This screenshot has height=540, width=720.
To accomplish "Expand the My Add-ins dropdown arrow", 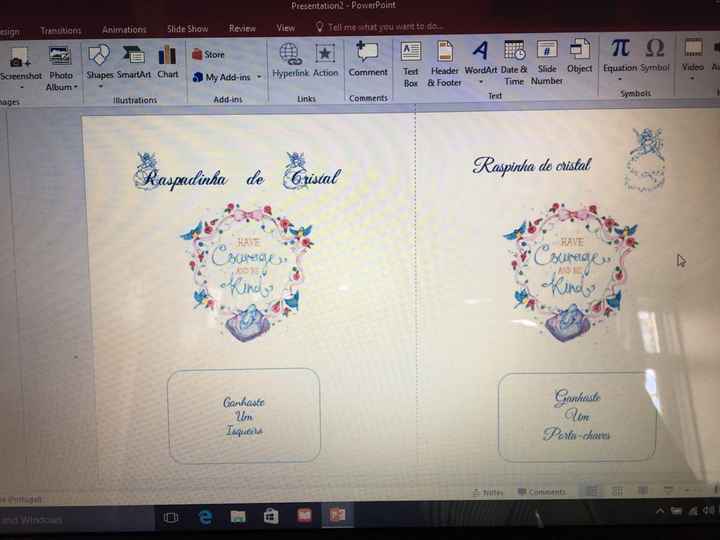I will pyautogui.click(x=259, y=77).
